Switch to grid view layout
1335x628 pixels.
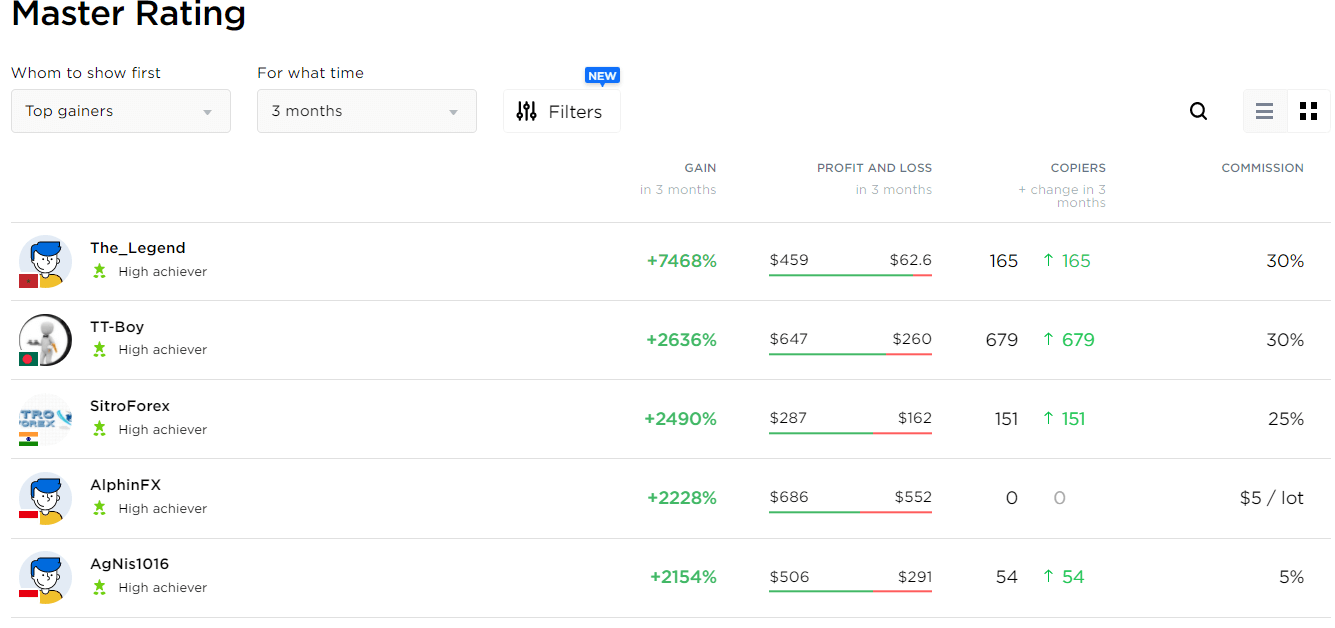(x=1308, y=111)
